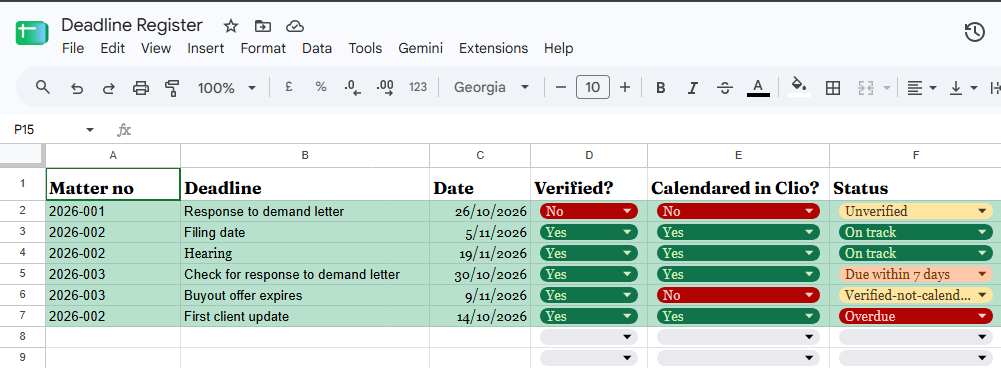This screenshot has width=1001, height=368.
Task: Click the print icon
Action: (140, 88)
